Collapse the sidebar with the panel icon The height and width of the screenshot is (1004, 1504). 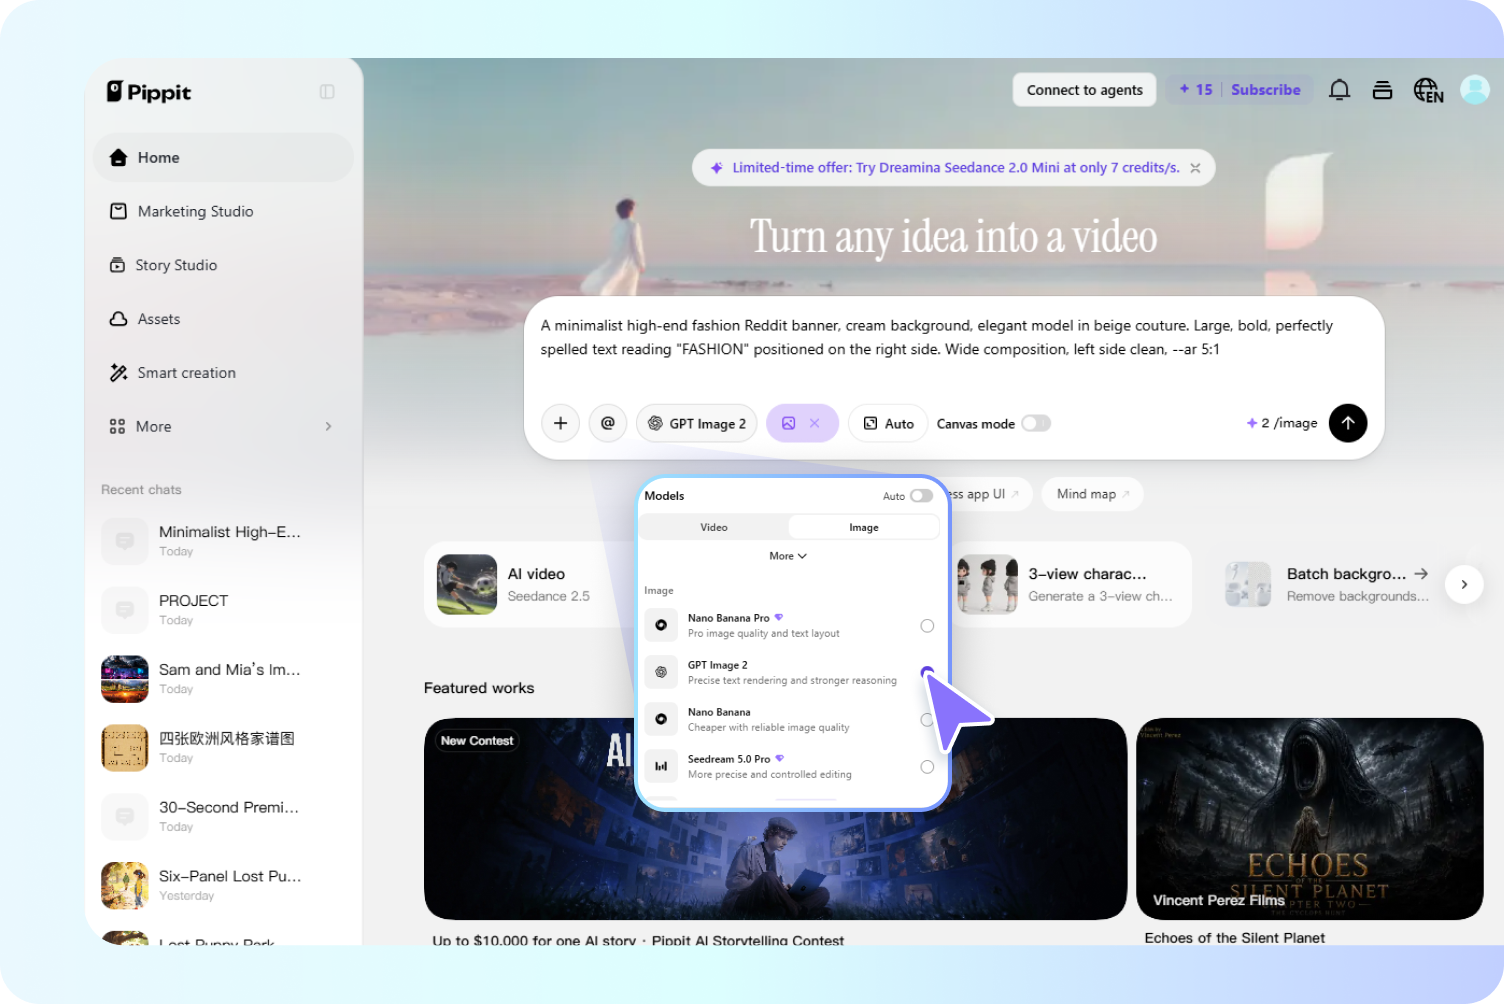[327, 92]
